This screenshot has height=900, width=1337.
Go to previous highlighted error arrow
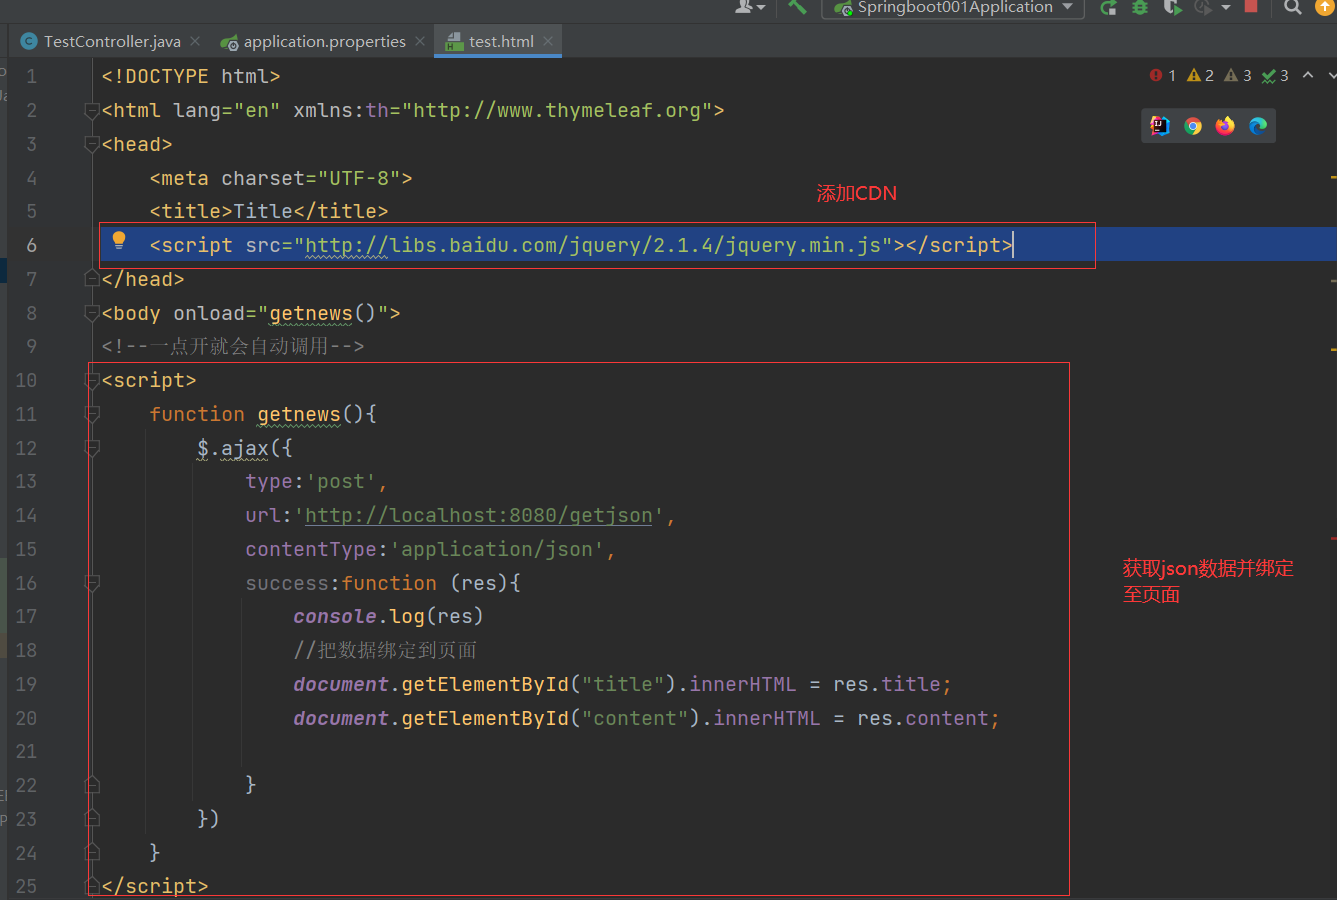click(1308, 75)
